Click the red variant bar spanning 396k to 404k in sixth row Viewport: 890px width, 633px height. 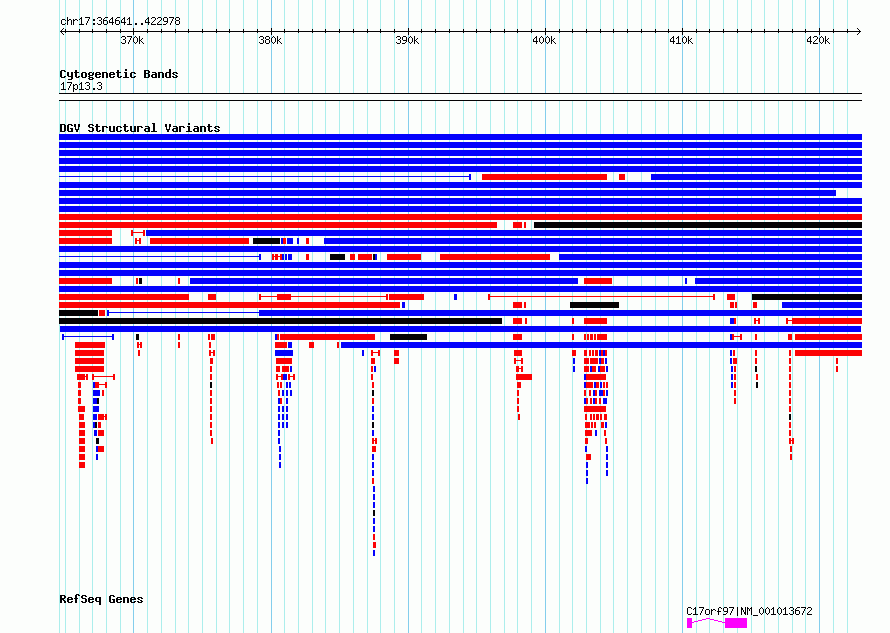[544, 177]
